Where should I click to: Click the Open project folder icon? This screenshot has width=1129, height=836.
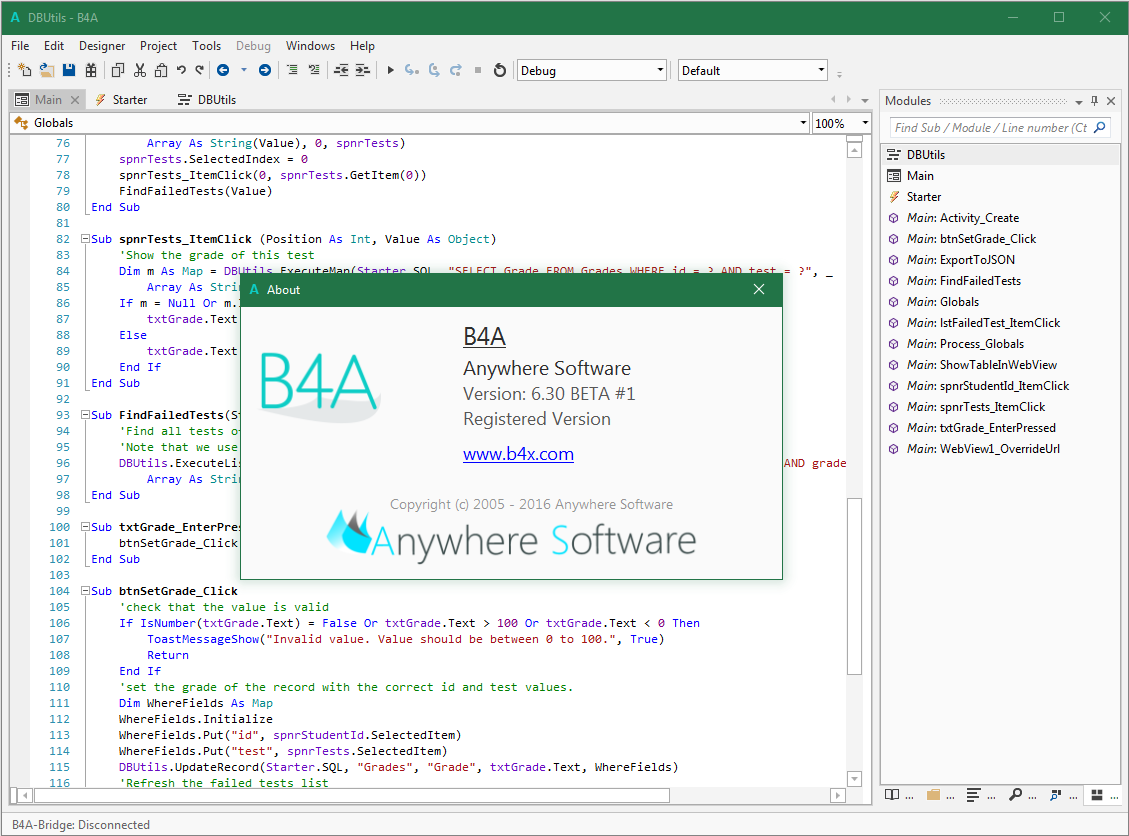click(x=47, y=70)
